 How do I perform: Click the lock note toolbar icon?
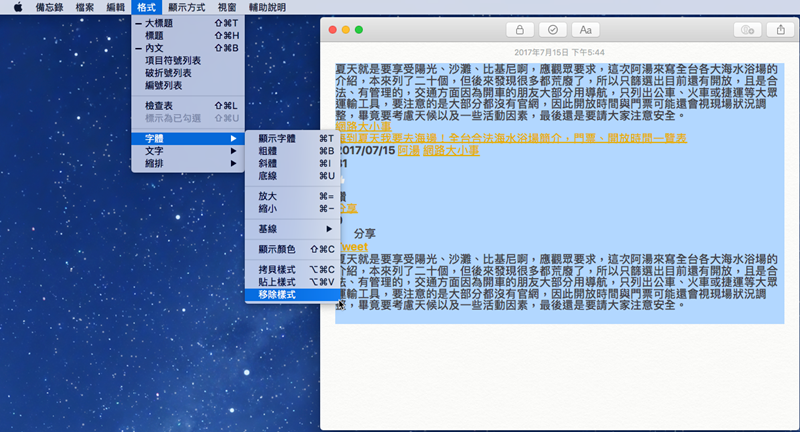519,30
